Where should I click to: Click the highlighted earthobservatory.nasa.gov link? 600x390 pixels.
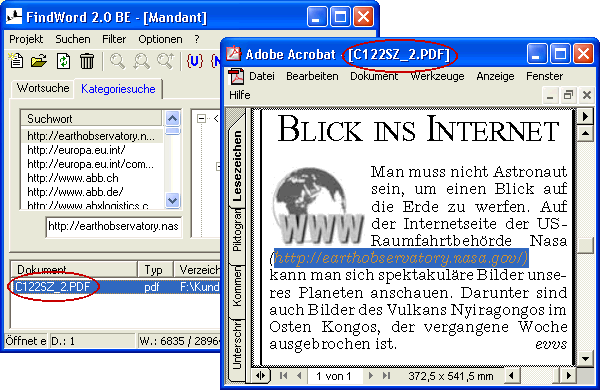tap(401, 258)
